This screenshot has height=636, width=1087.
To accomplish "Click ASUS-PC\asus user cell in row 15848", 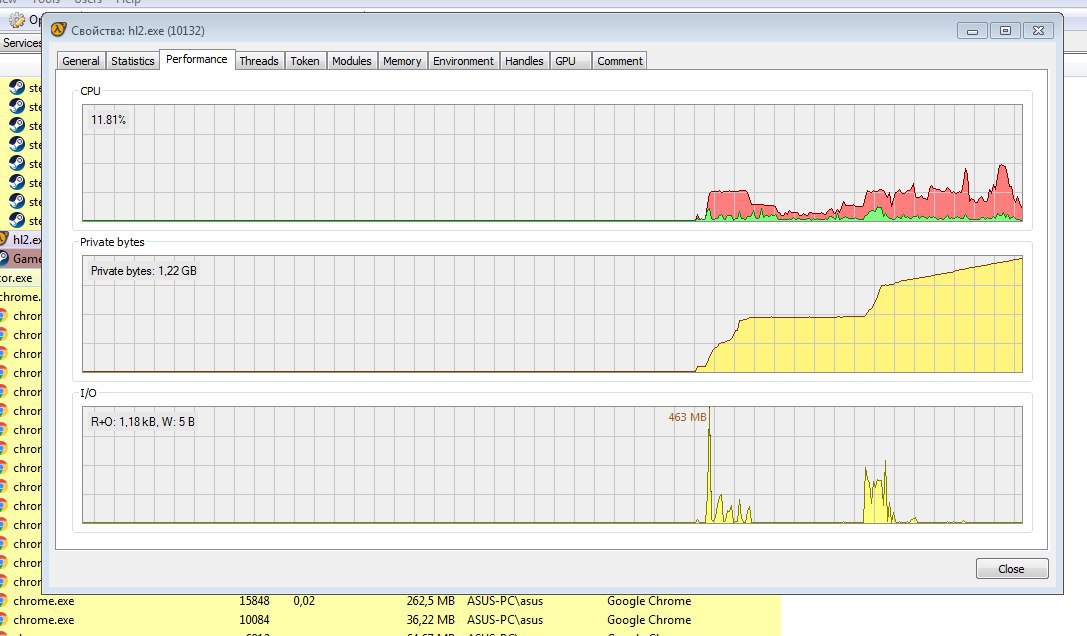I will pyautogui.click(x=505, y=601).
